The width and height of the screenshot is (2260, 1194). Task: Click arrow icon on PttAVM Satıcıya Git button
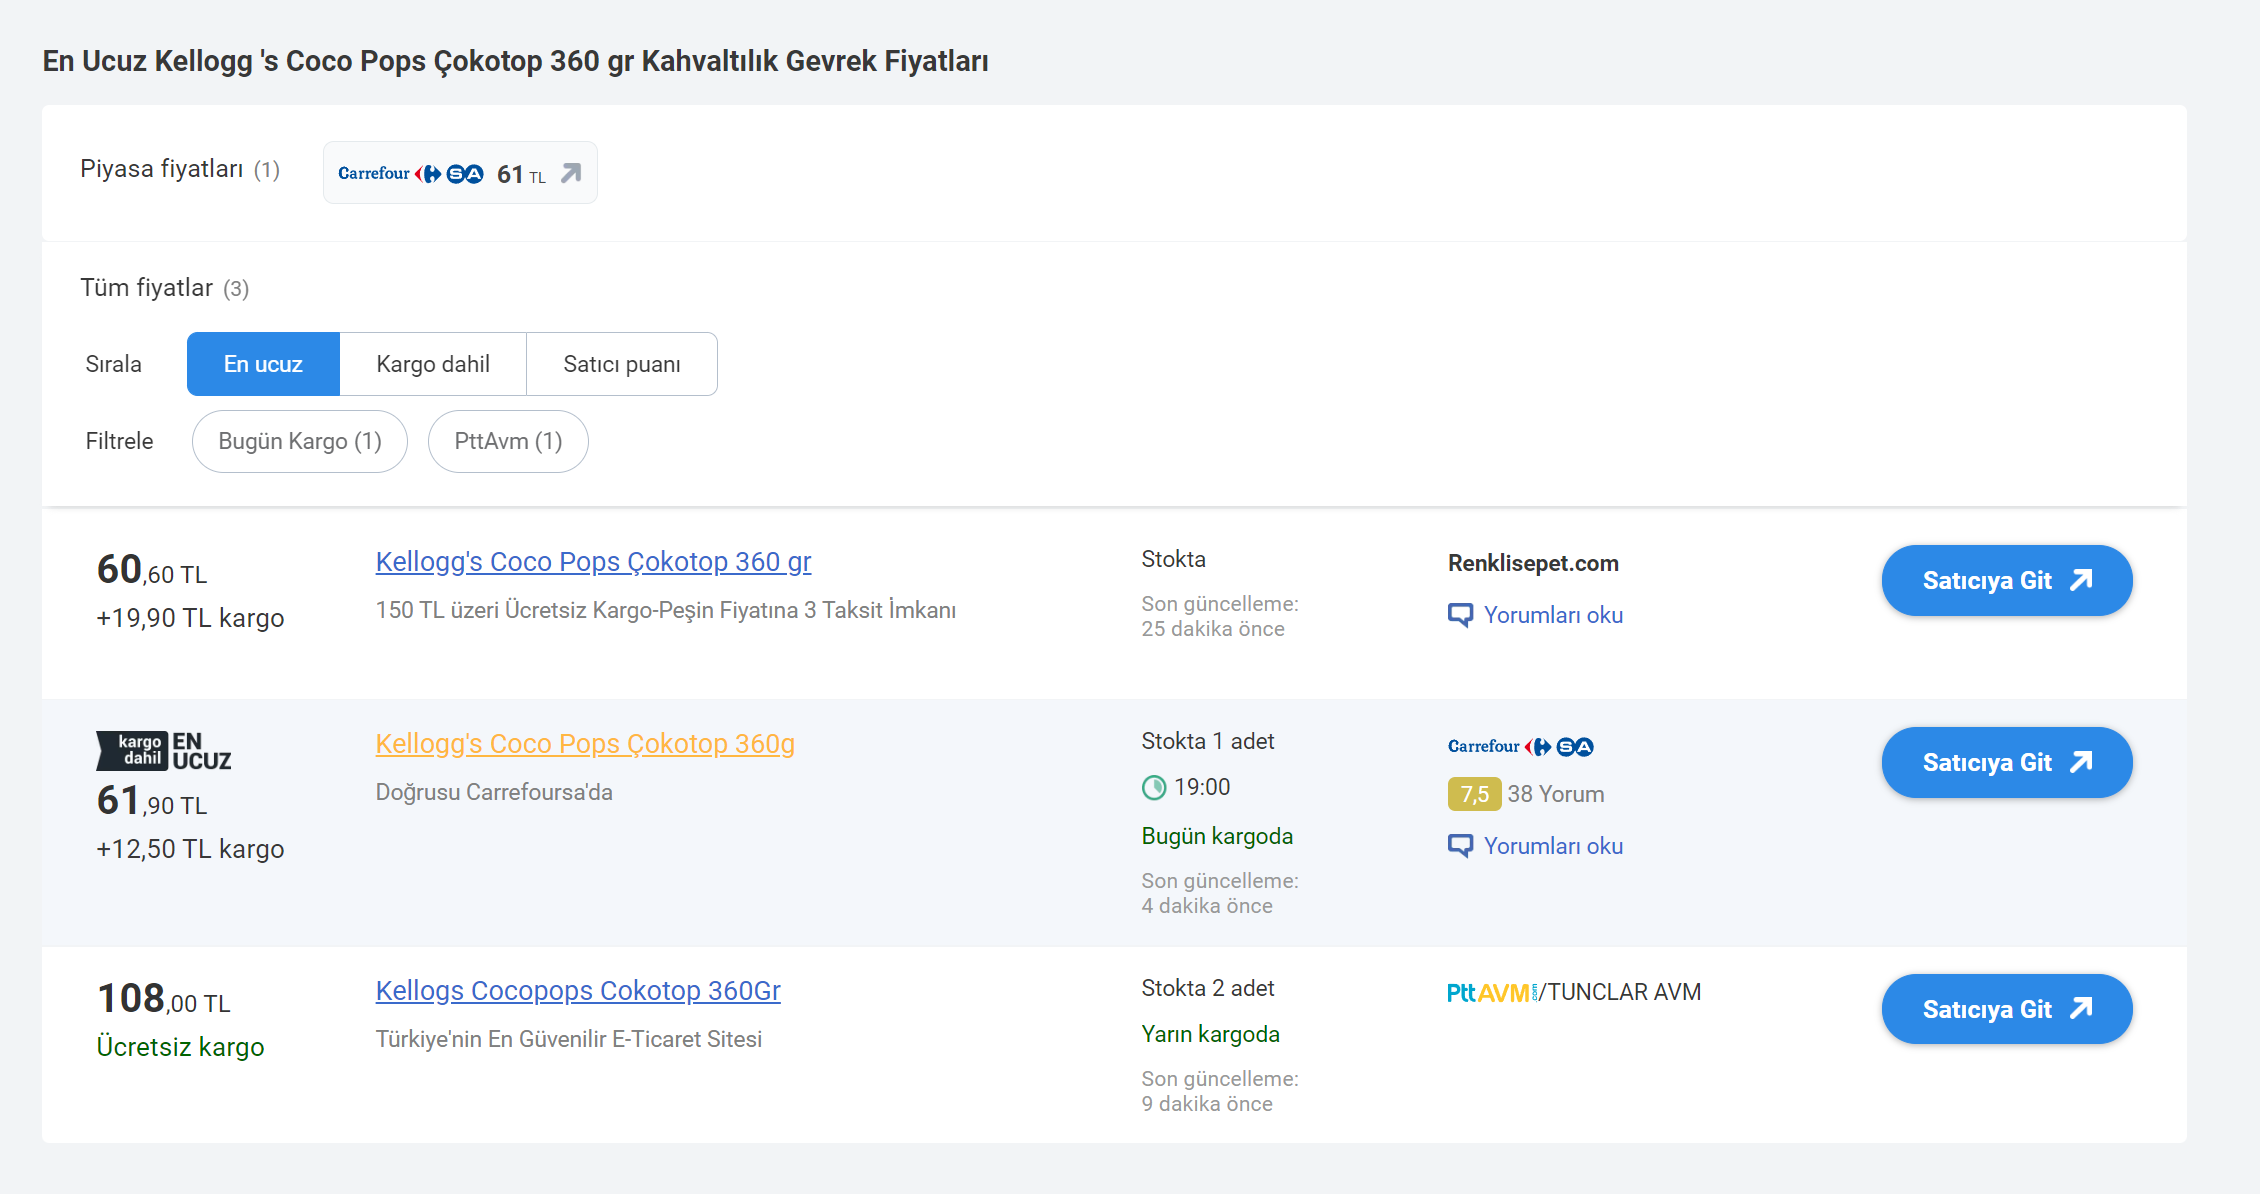coord(2082,1008)
